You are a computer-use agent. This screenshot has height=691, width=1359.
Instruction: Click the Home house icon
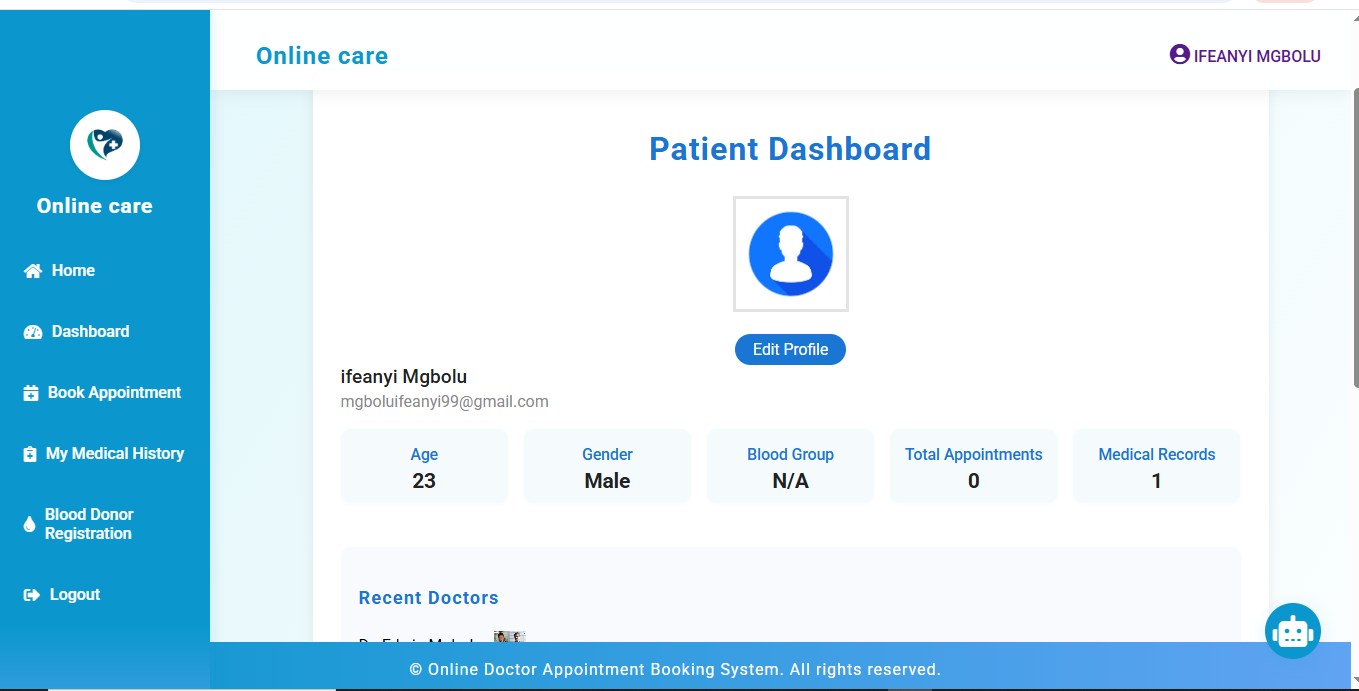point(33,271)
